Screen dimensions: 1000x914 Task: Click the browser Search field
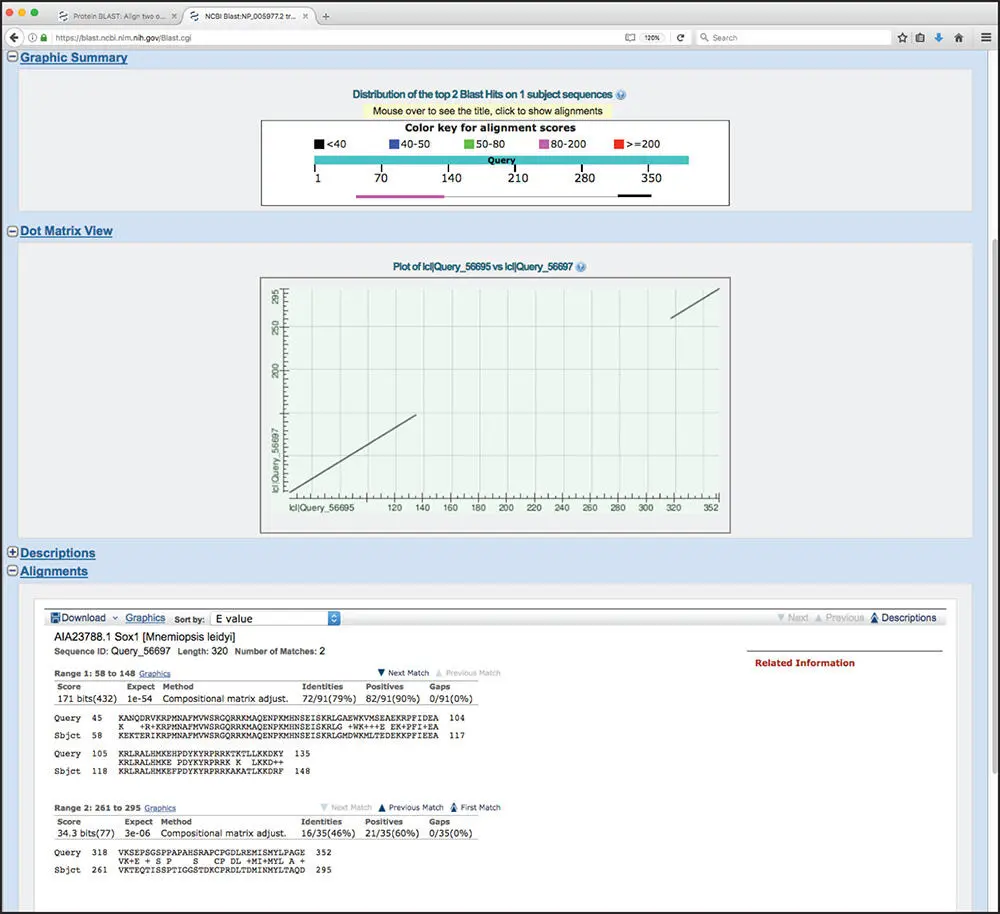[x=794, y=38]
